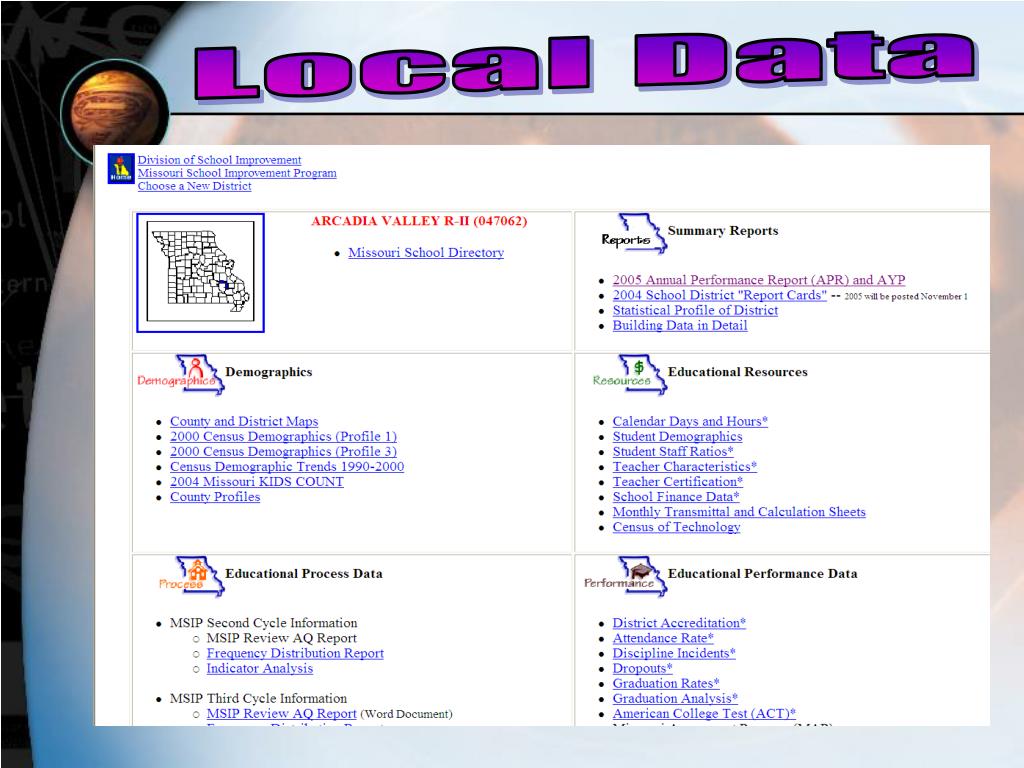Open Third Cycle MSIP Review AQ Report
This screenshot has width=1024, height=768.
[x=281, y=714]
